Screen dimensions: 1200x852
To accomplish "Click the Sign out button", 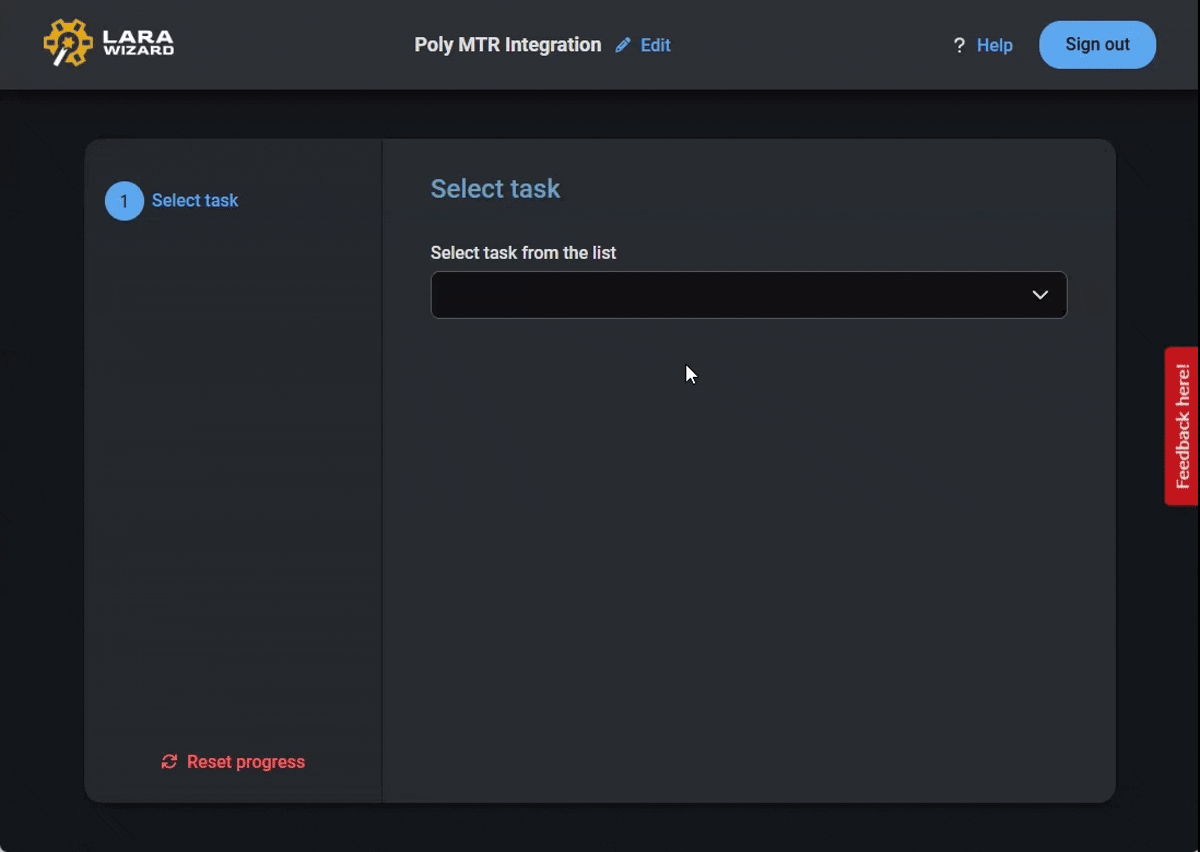I will [x=1097, y=44].
